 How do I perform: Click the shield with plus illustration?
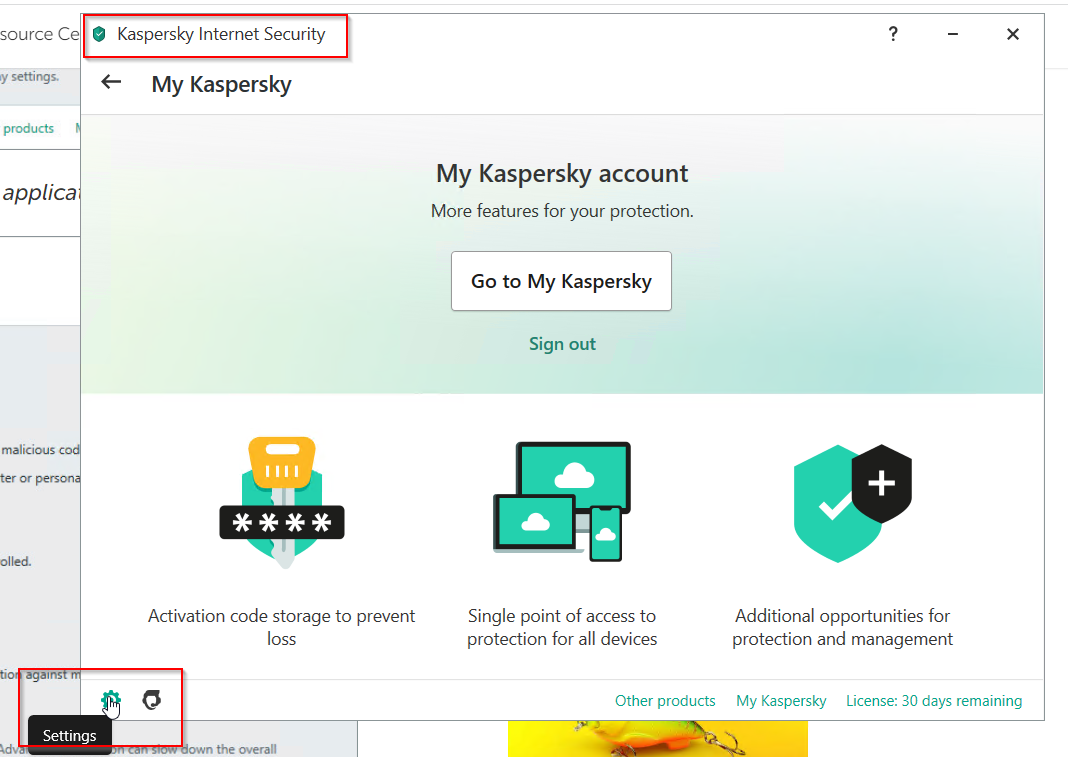853,503
